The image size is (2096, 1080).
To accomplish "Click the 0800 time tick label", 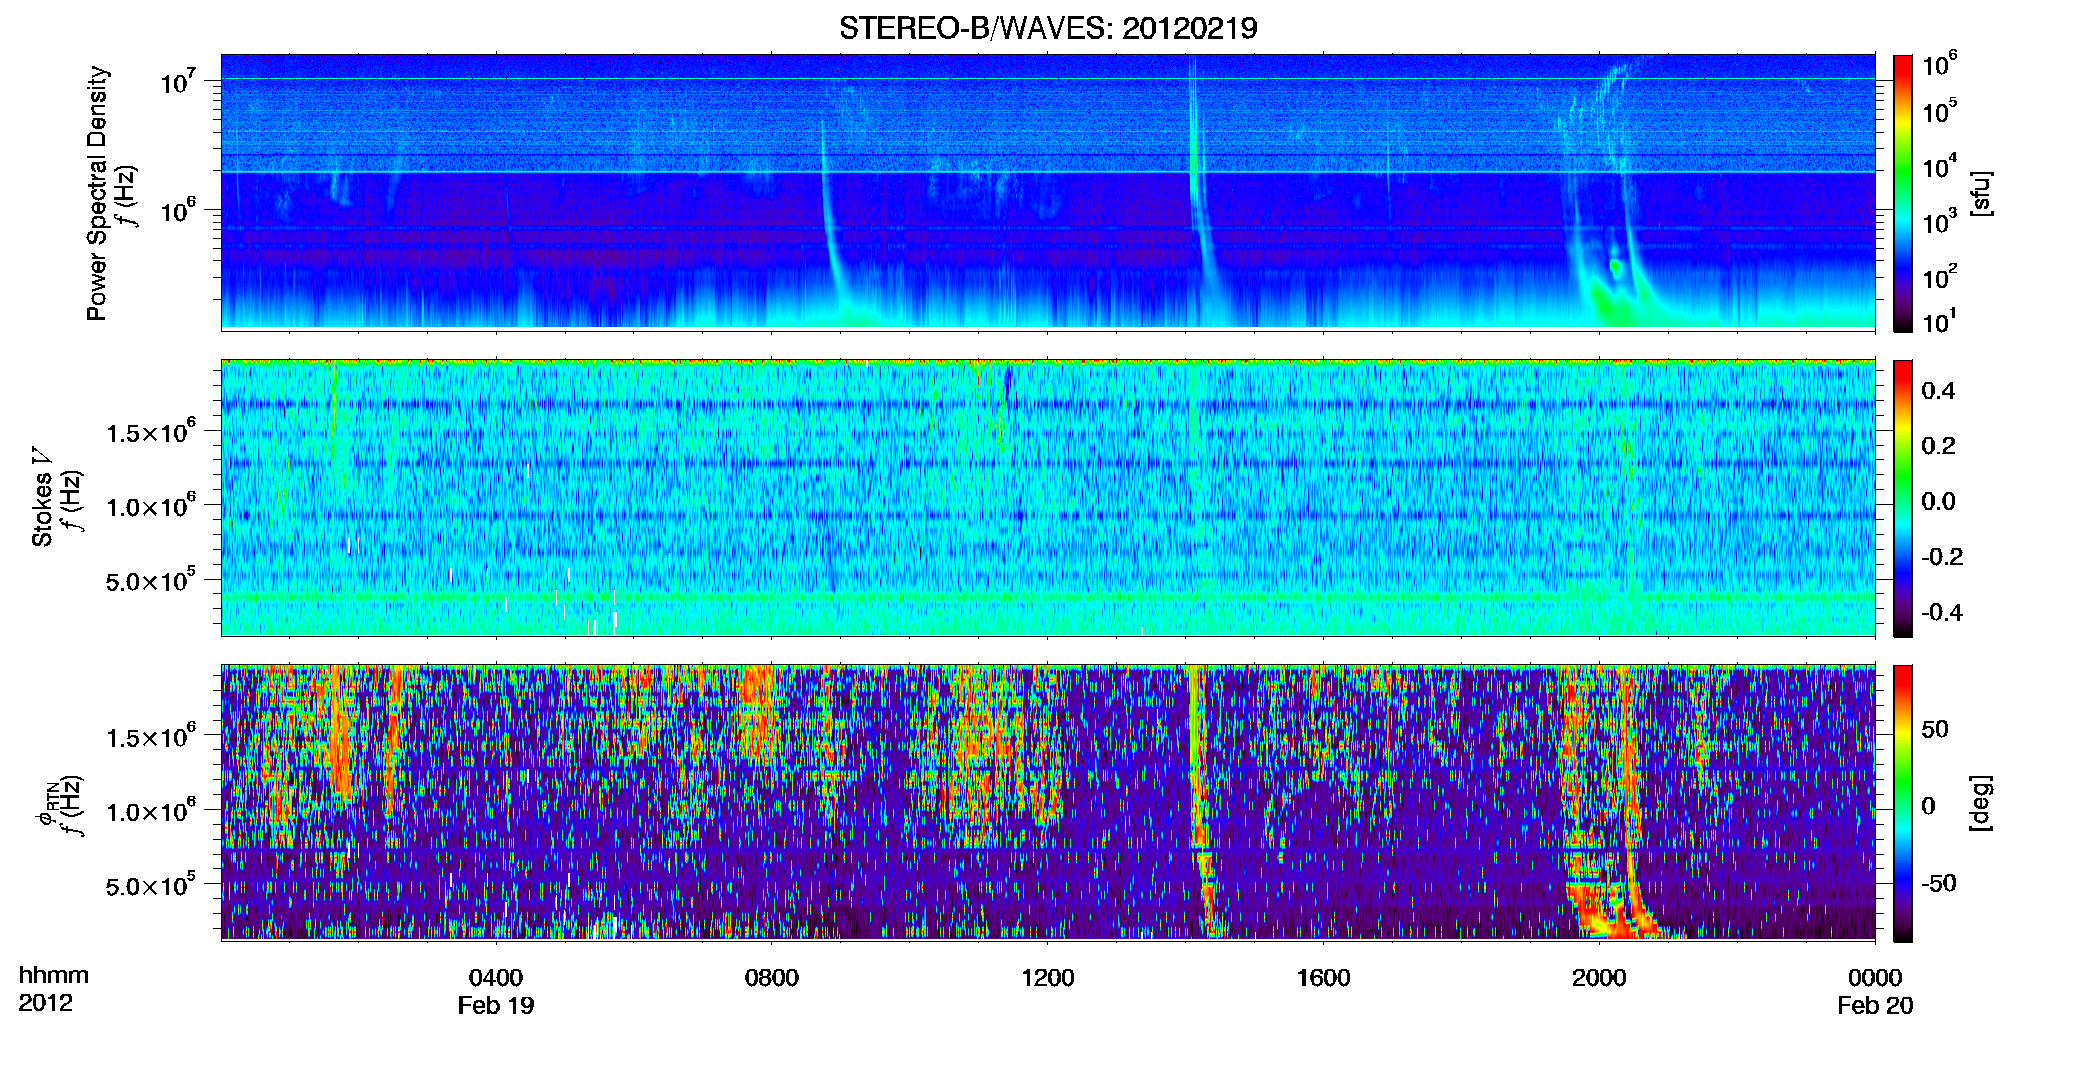I will pos(772,978).
